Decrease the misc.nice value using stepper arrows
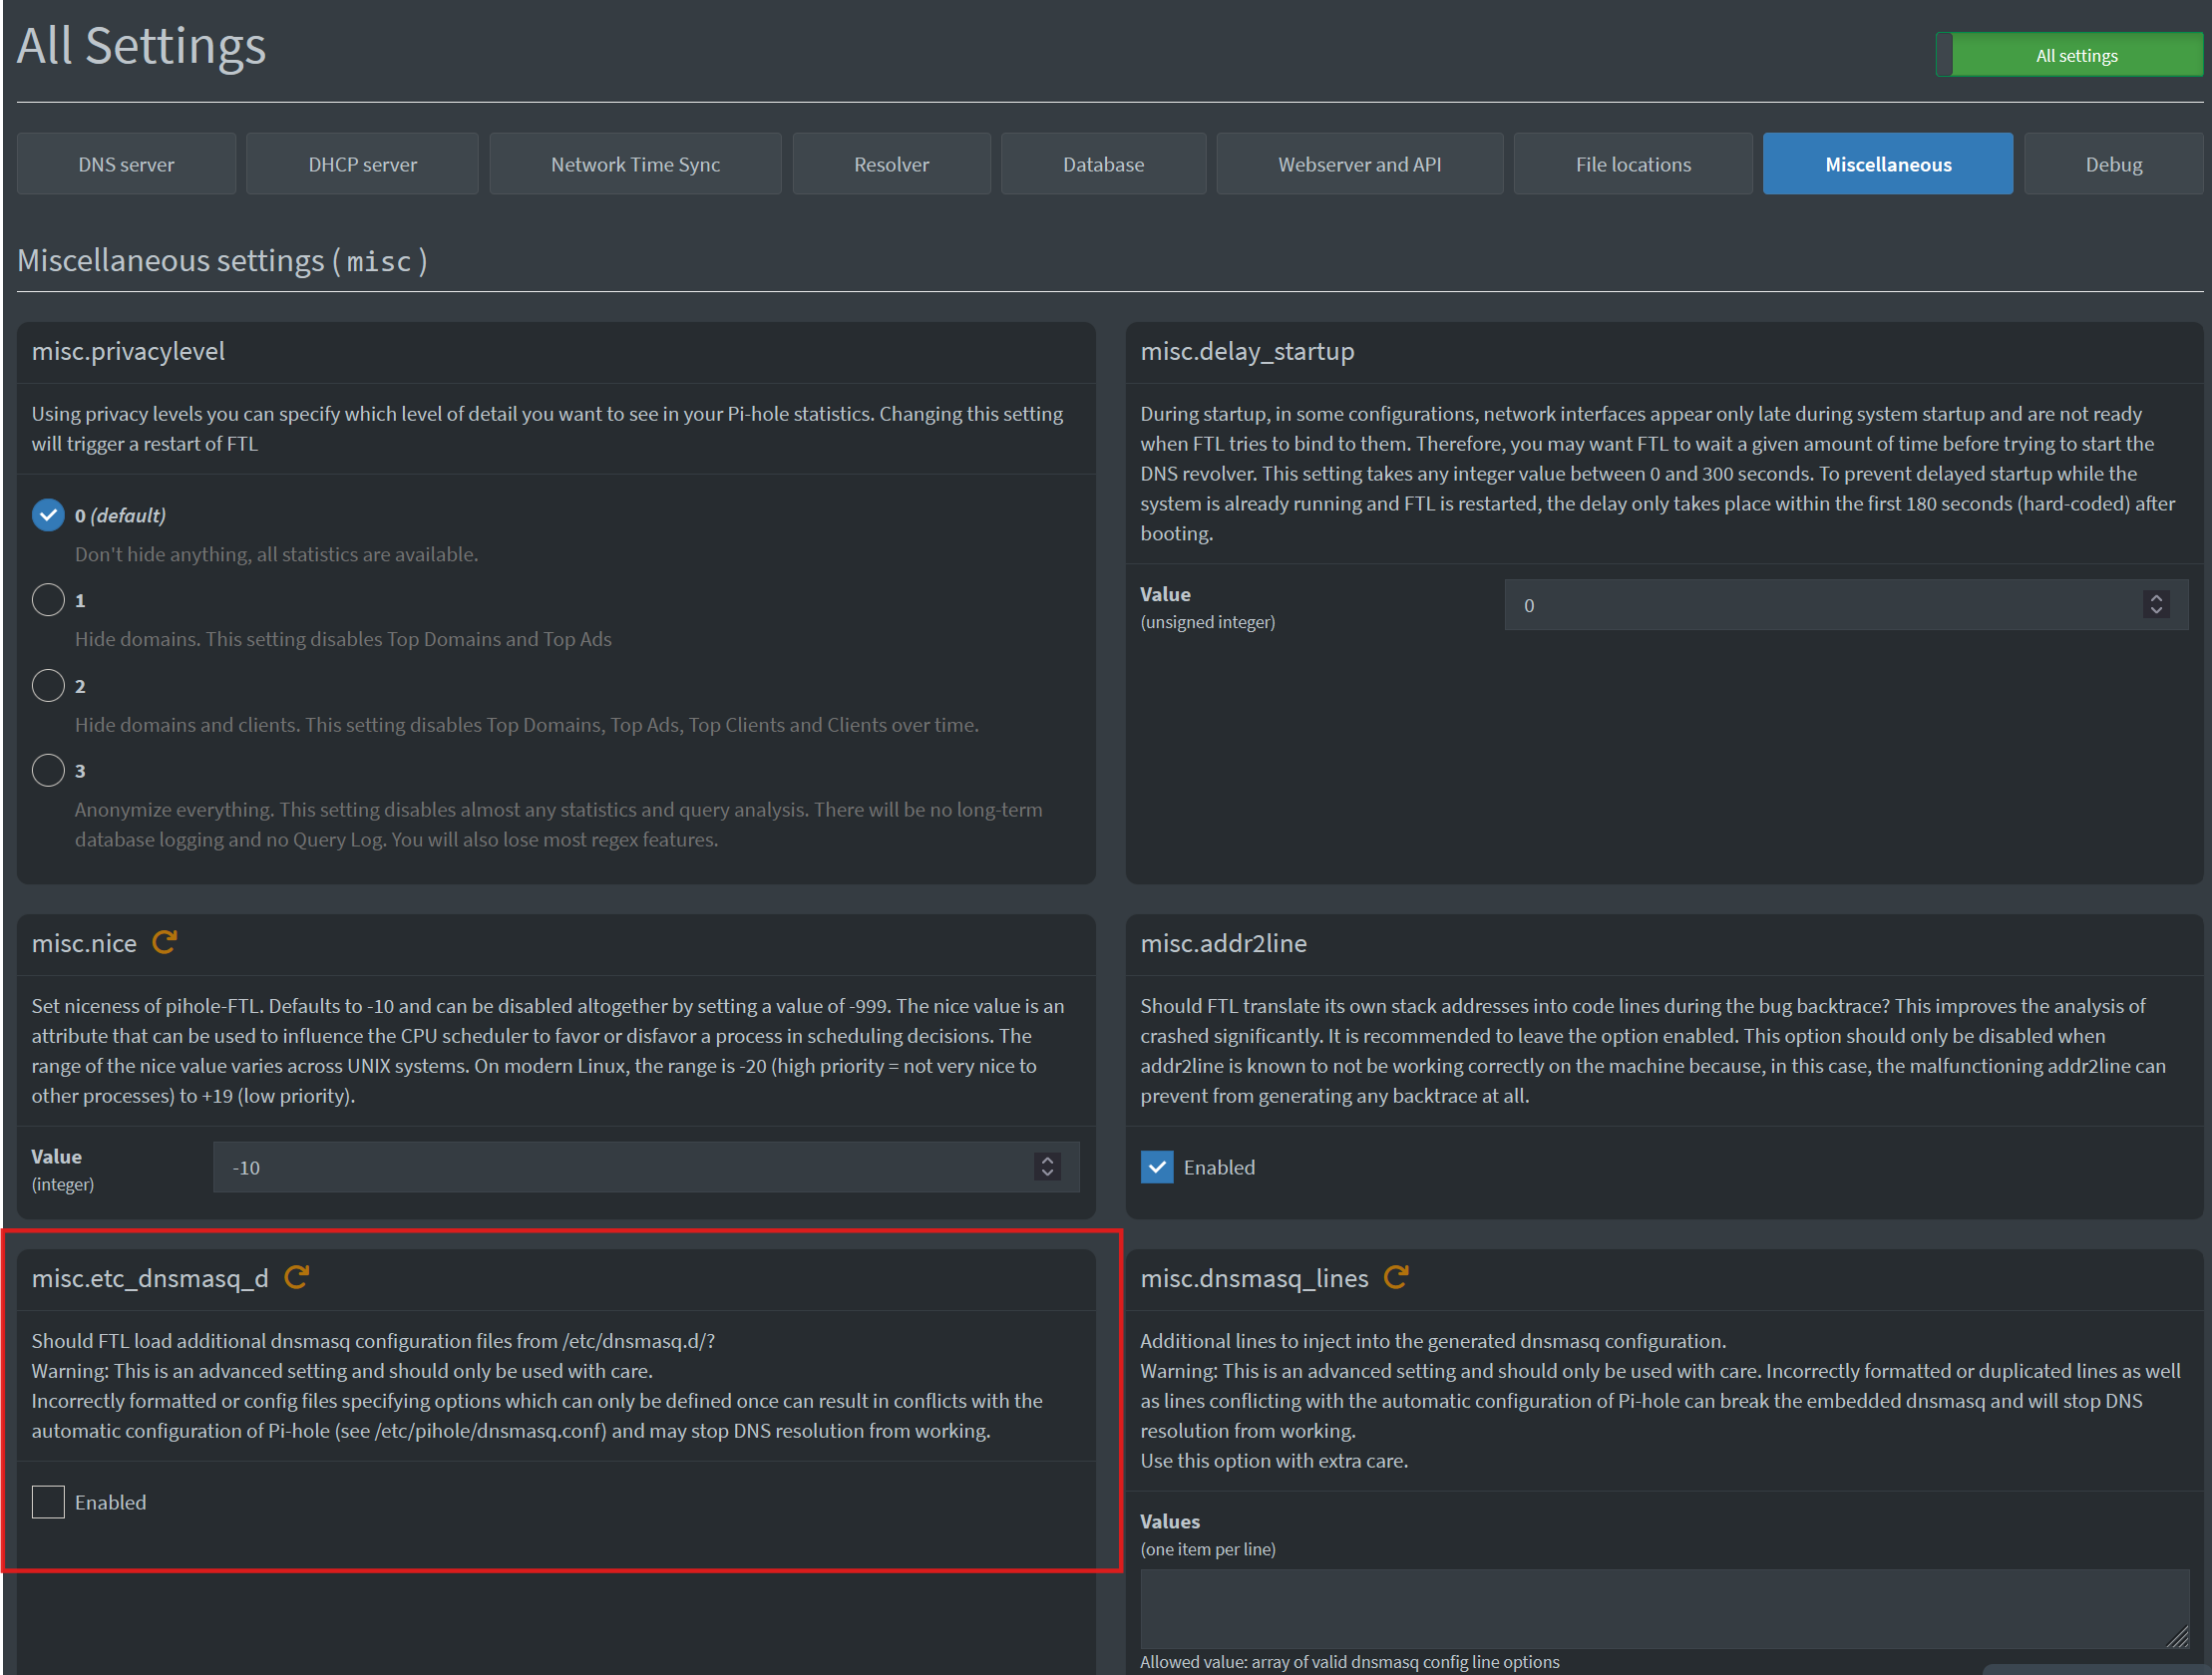 tap(1047, 1173)
